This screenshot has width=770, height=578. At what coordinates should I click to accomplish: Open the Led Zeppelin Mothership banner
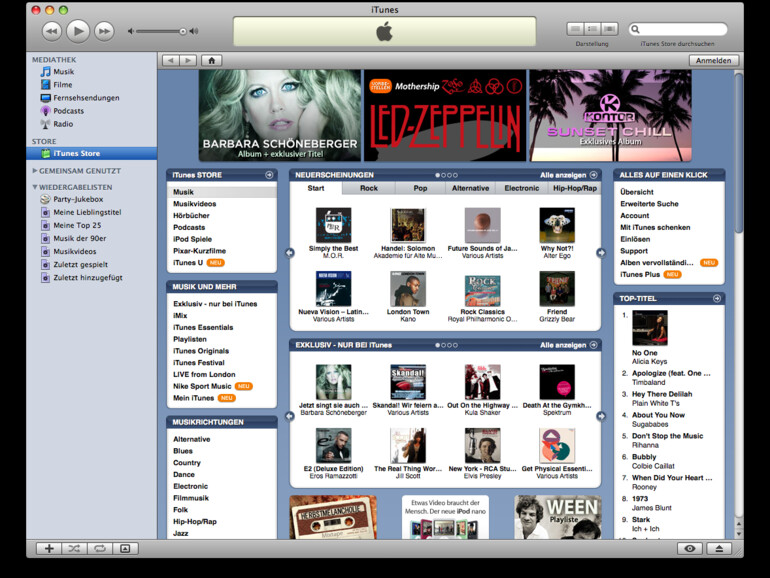[x=445, y=115]
